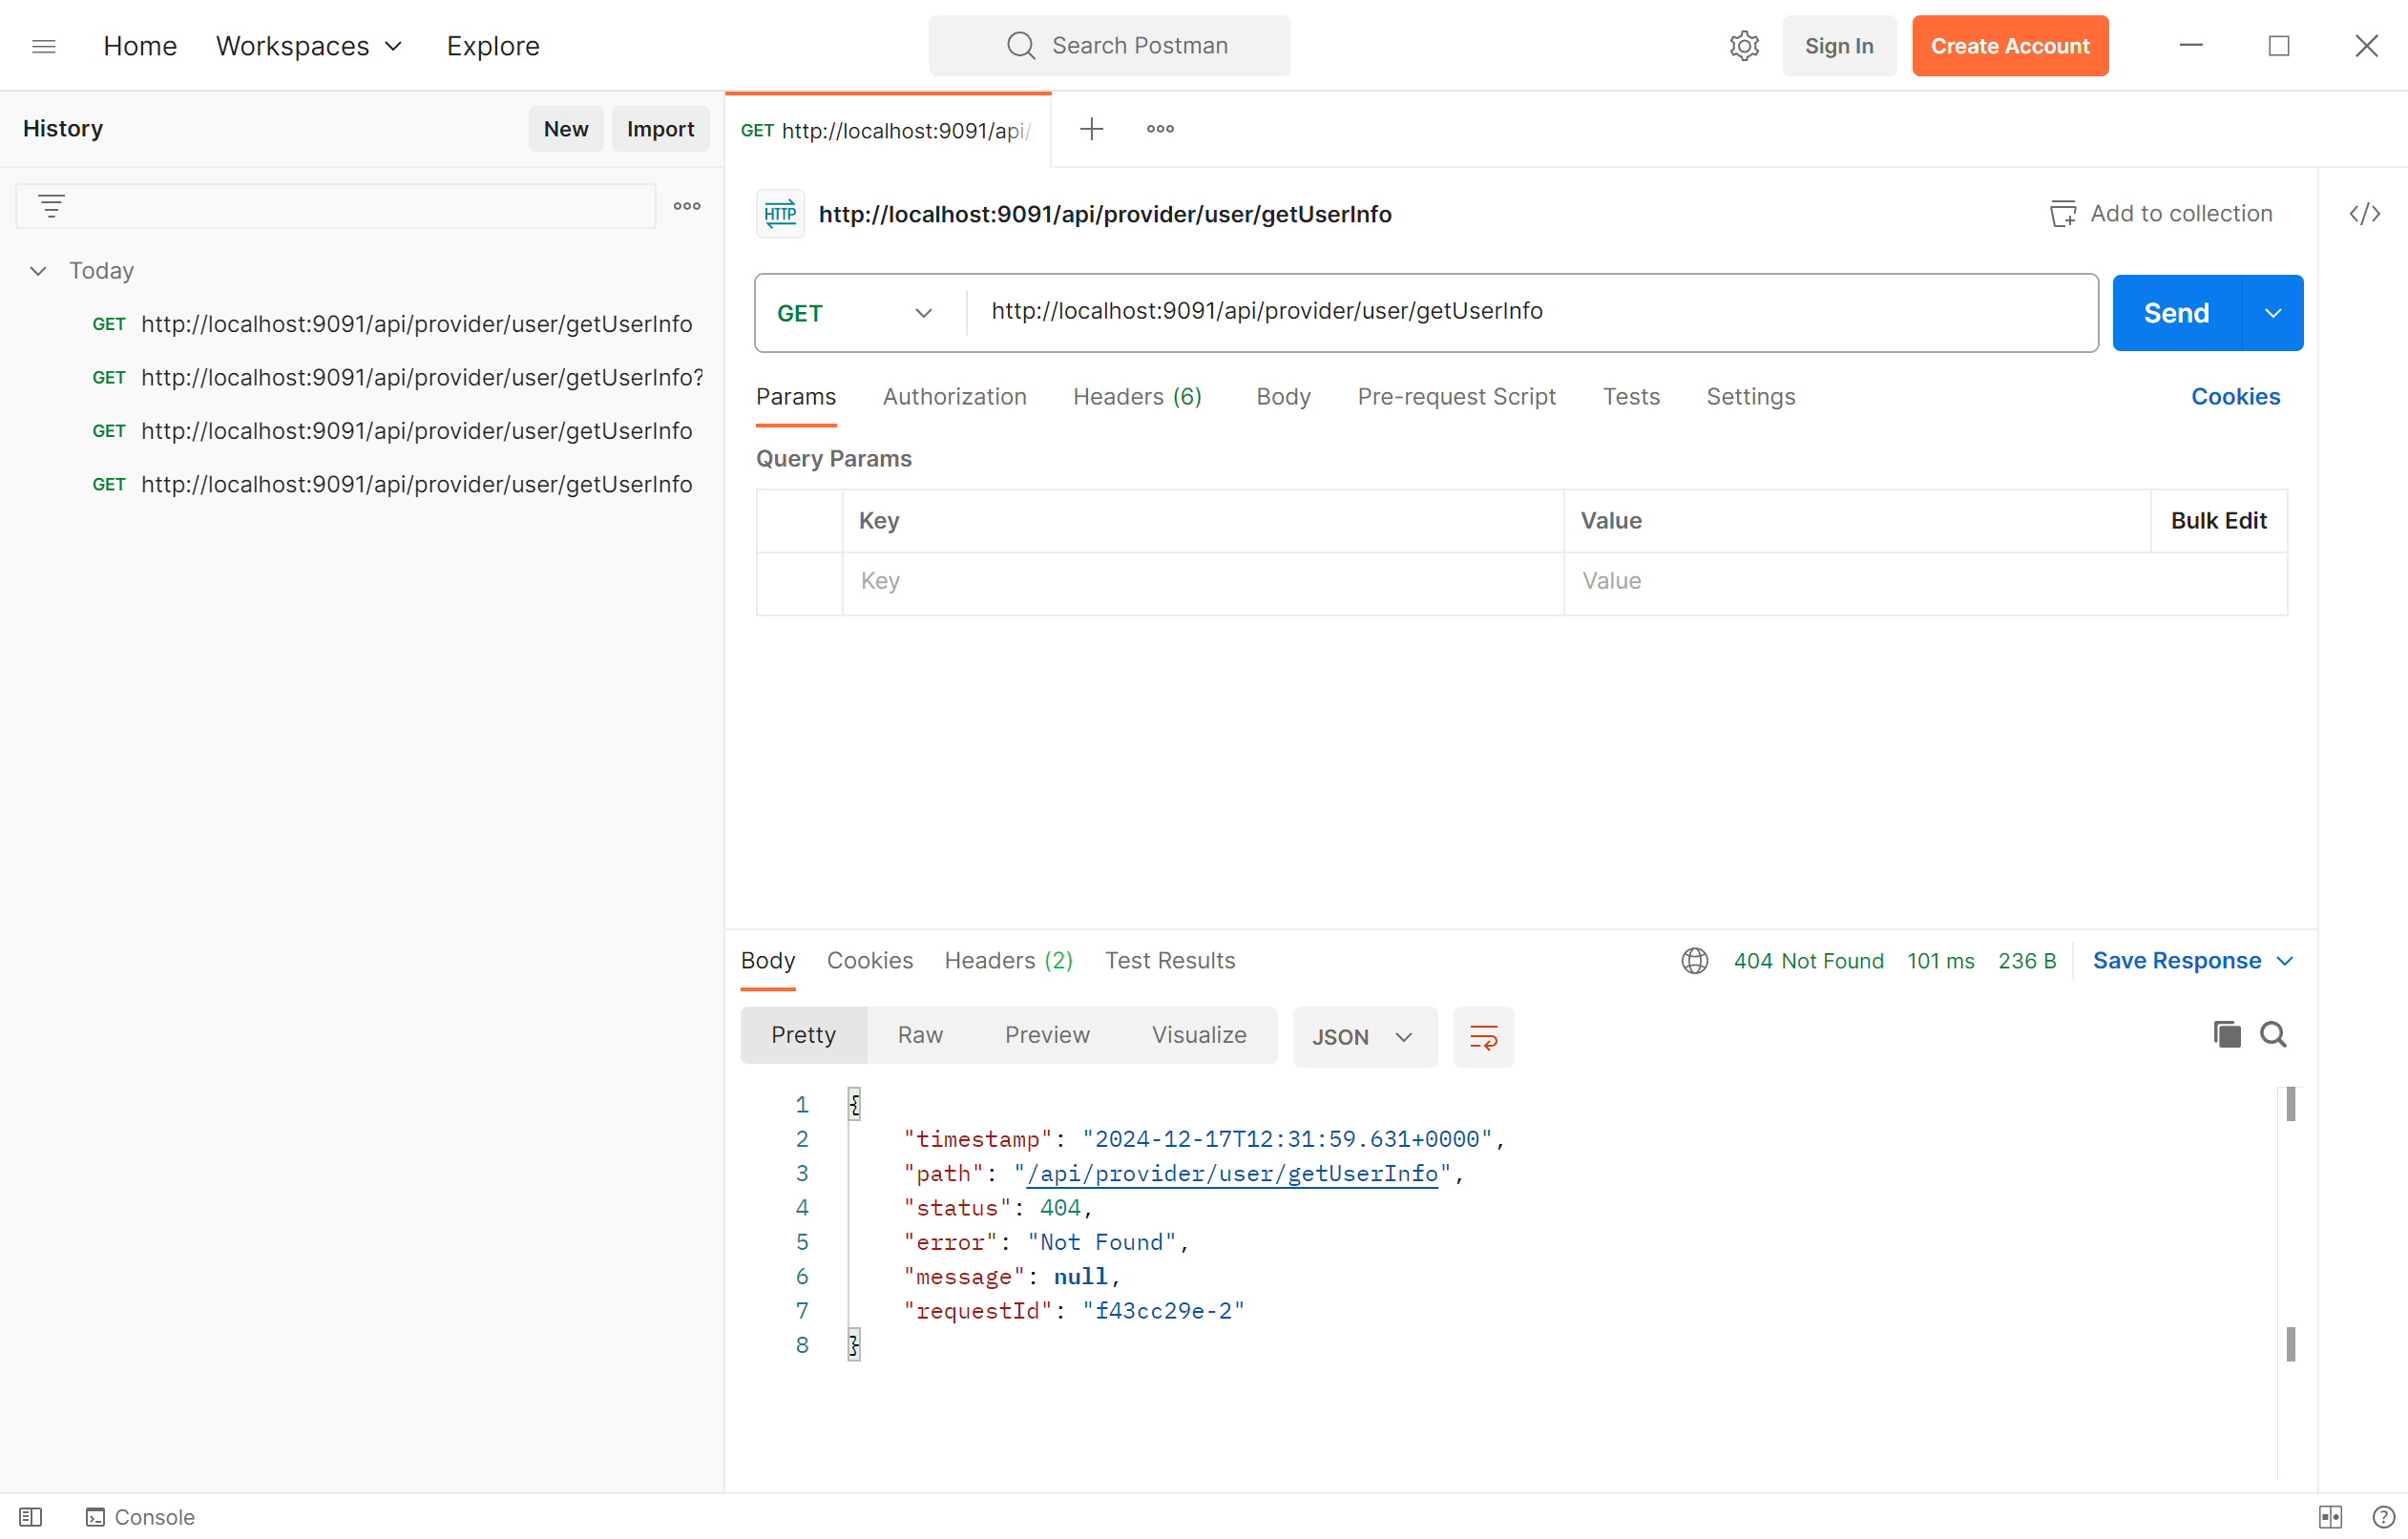The height and width of the screenshot is (1539, 2408).
Task: Toggle two-pane layout icon in status bar
Action: tap(2330, 1517)
